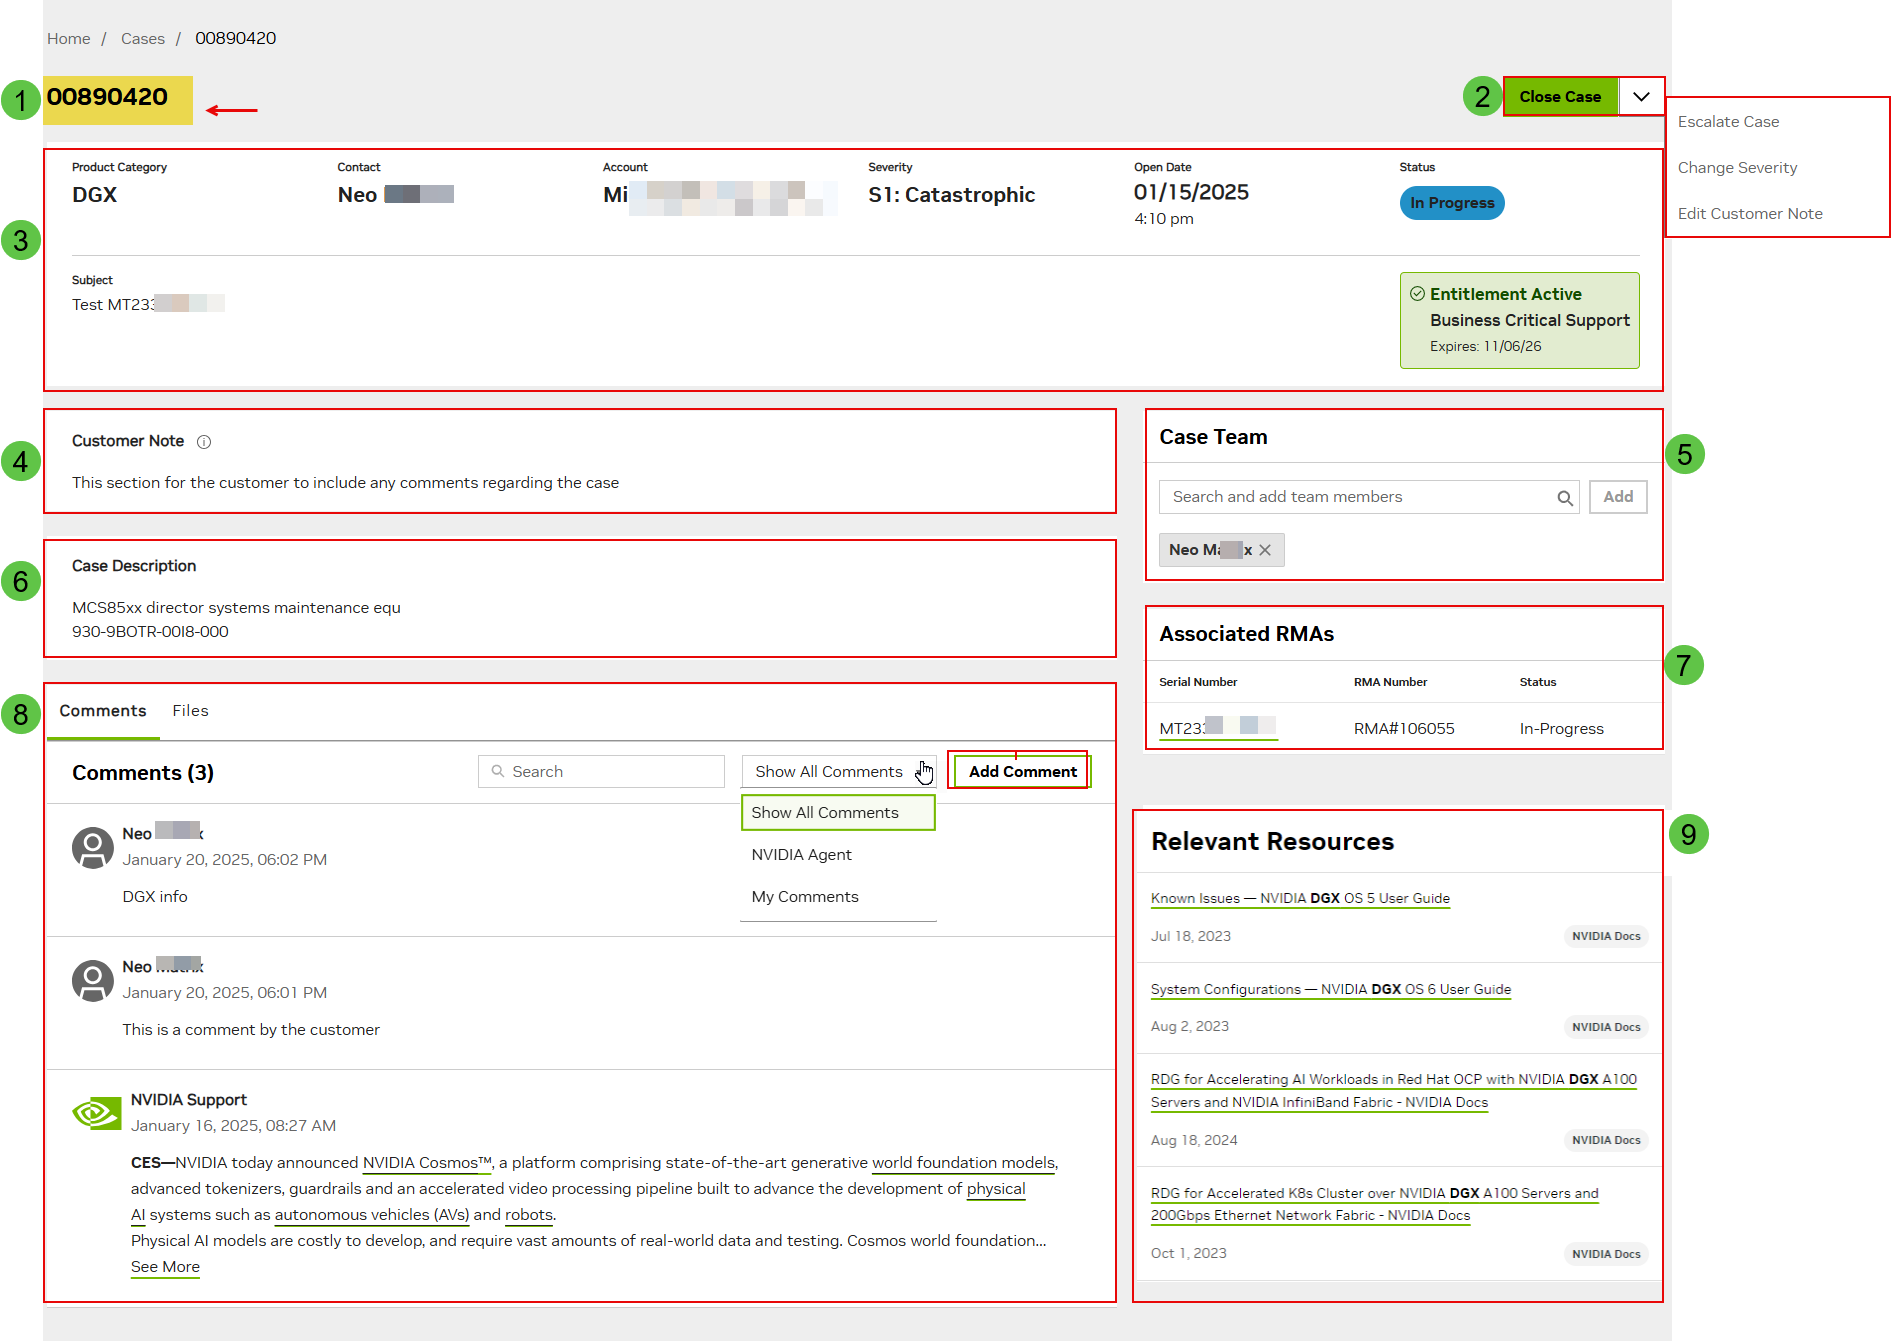Switch to the Files tab

pyautogui.click(x=190, y=711)
